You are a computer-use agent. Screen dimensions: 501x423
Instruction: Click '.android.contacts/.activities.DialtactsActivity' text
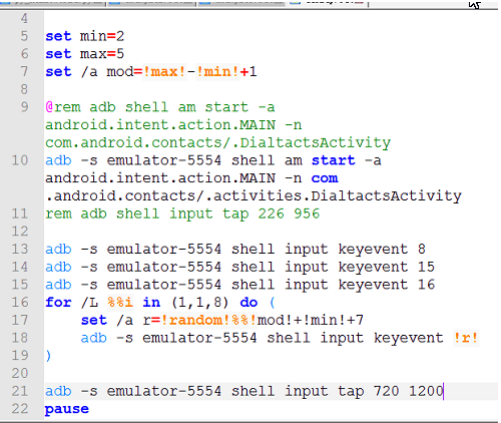coord(253,196)
